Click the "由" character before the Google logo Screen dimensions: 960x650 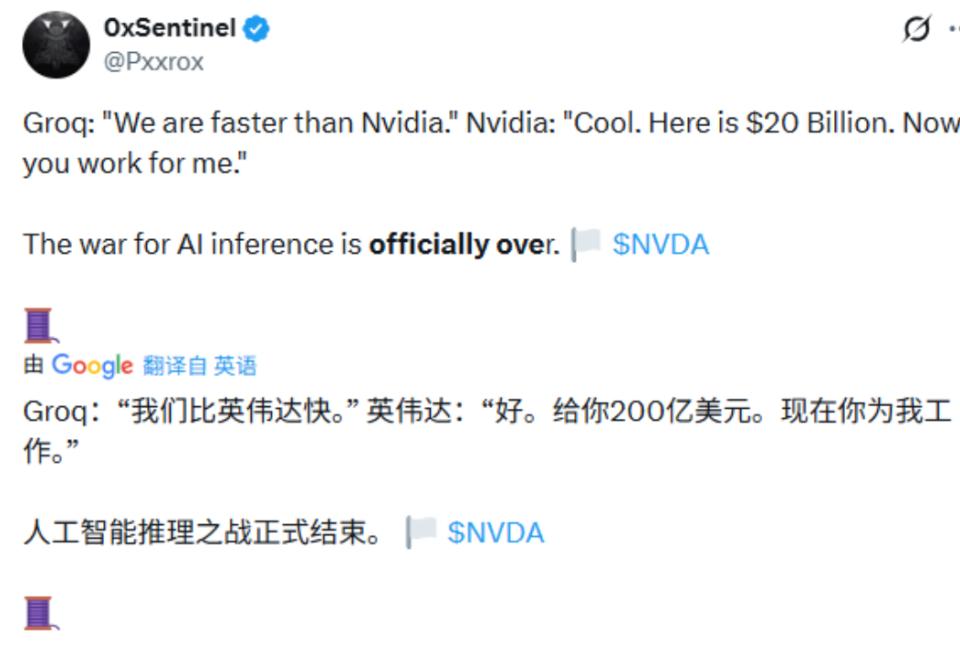pos(33,366)
